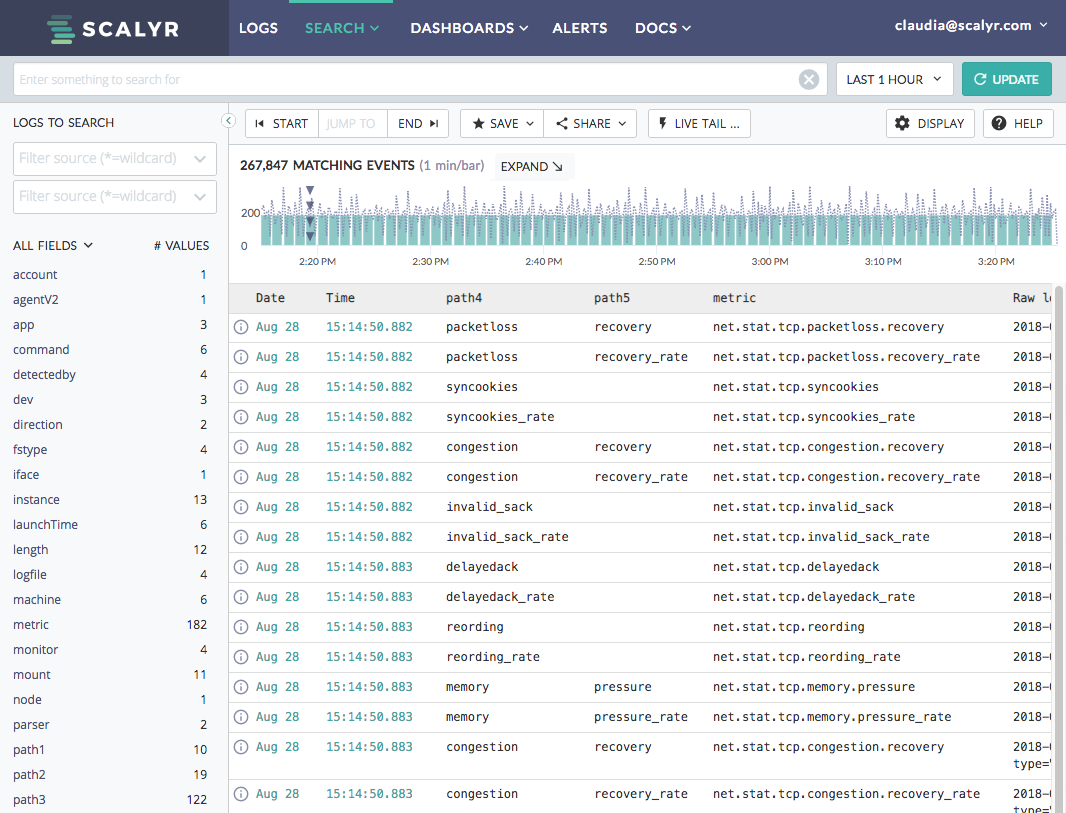Click the Scalyr logo icon
Viewport: 1066px width, 813px height.
pyautogui.click(x=61, y=29)
